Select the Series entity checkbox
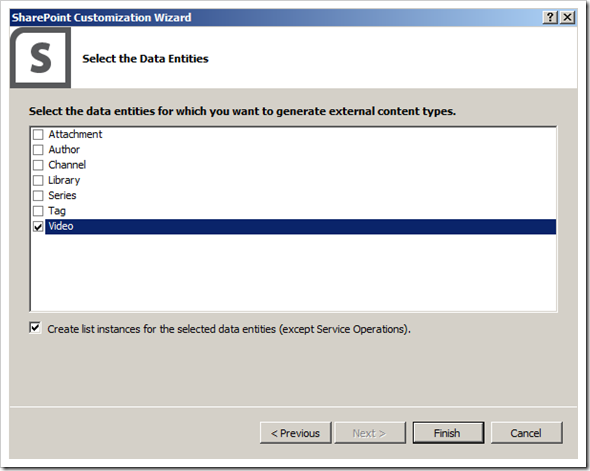Image resolution: width=590 pixels, height=471 pixels. pyautogui.click(x=38, y=196)
